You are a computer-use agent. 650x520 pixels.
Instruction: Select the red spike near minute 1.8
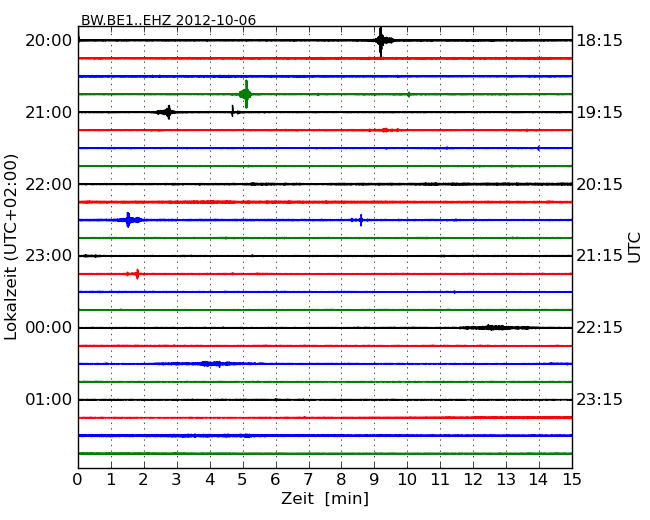(137, 274)
